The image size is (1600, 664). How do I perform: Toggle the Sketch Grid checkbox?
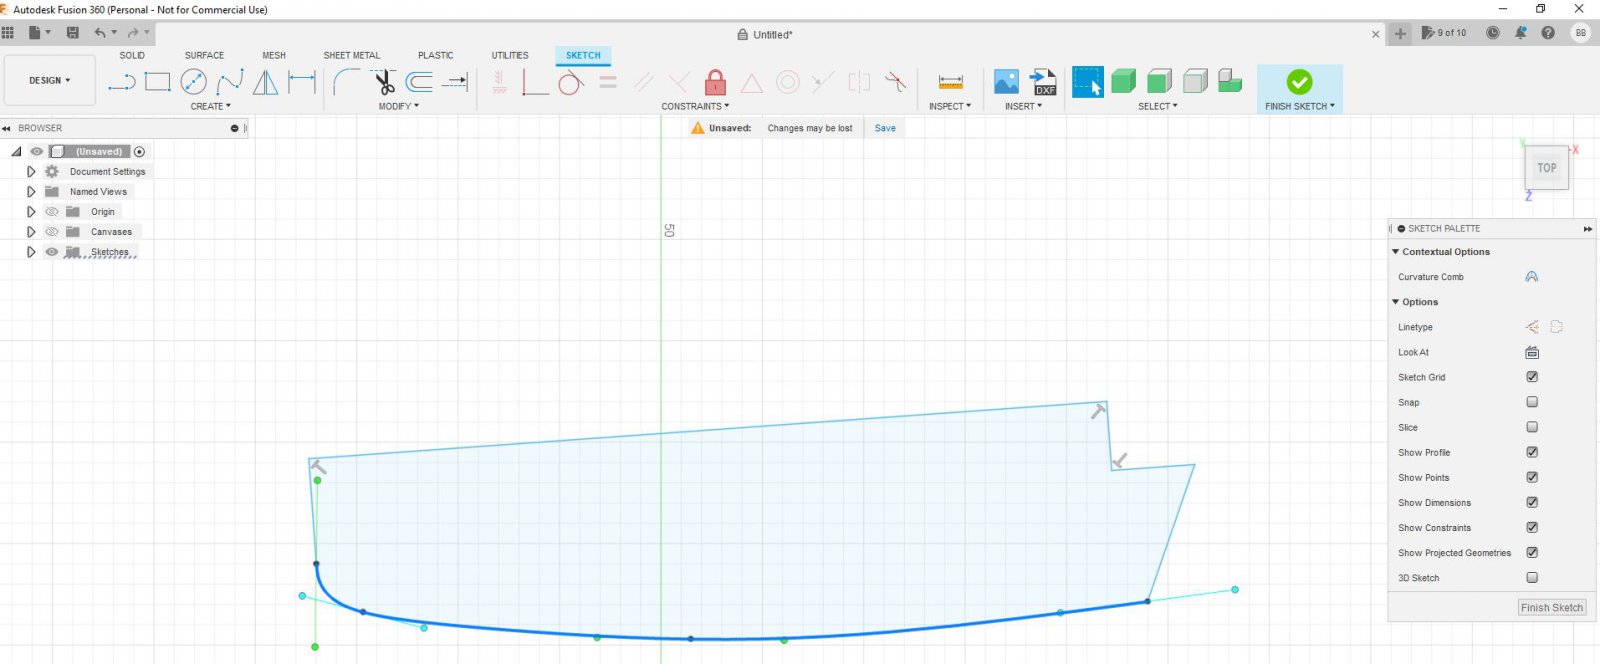pyautogui.click(x=1532, y=377)
